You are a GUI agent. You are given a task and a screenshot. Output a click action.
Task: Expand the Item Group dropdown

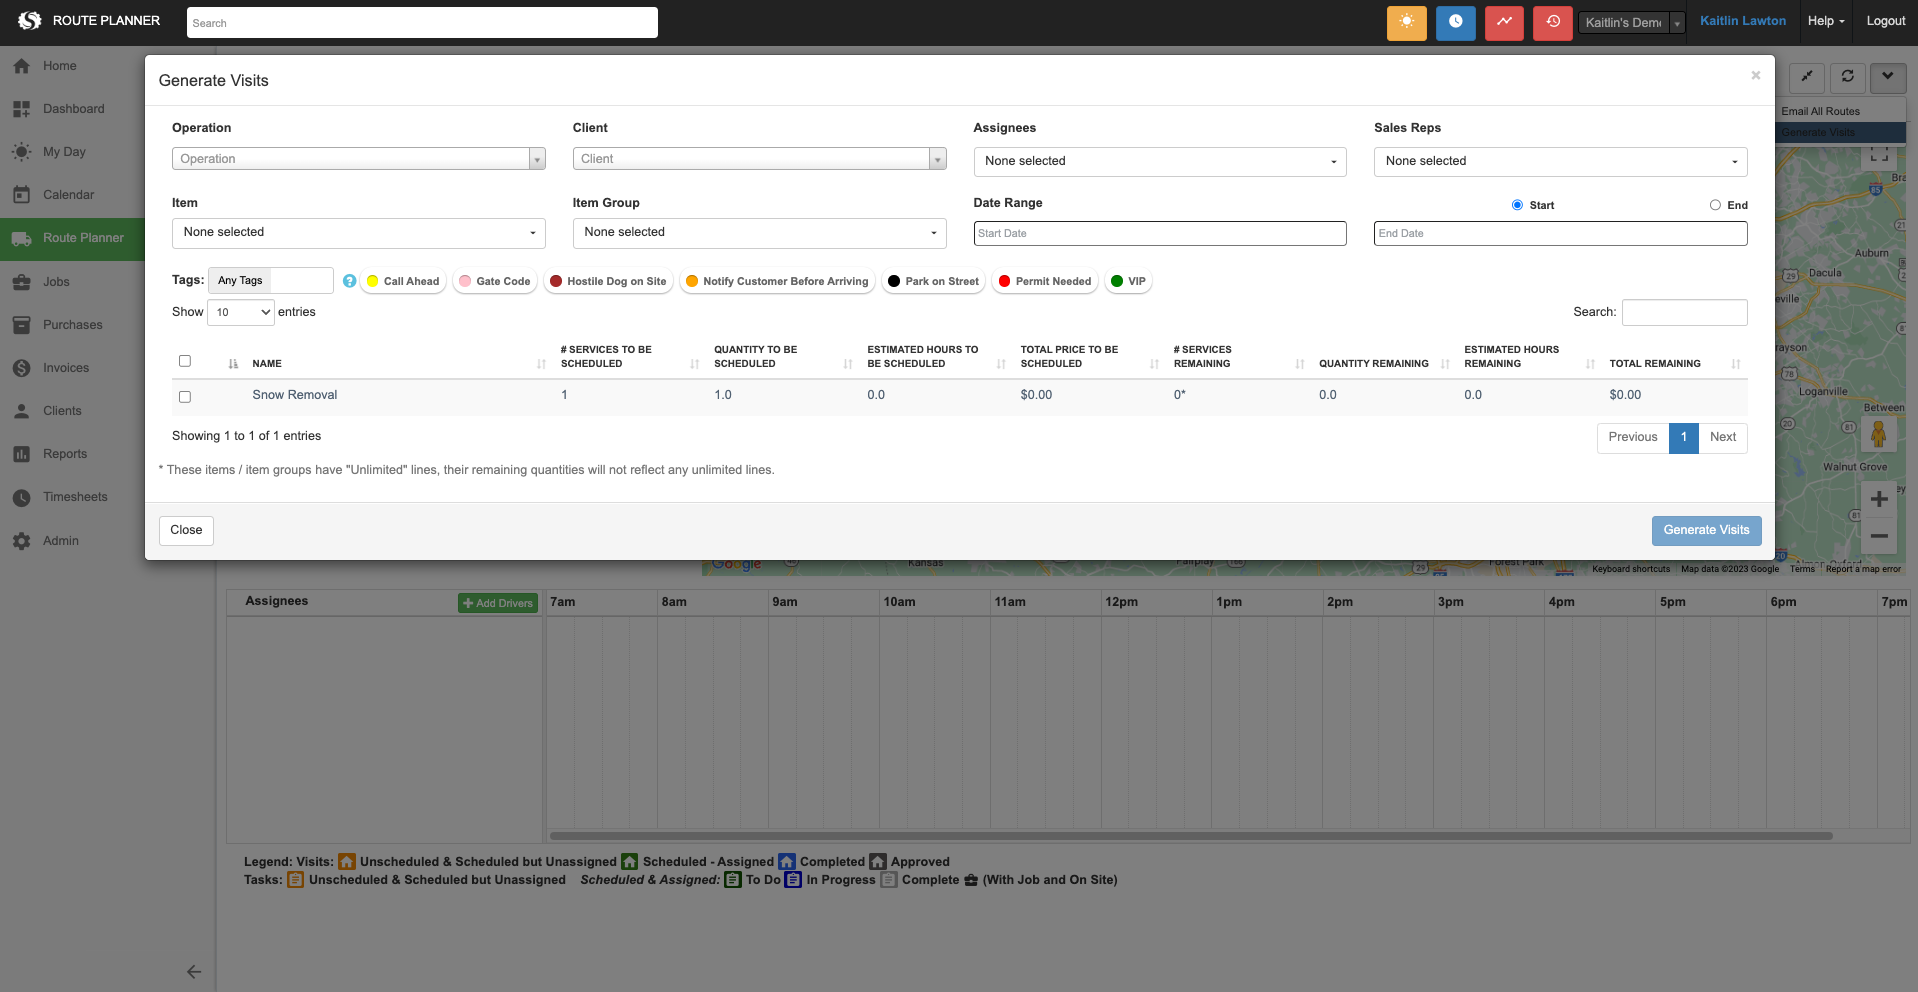pos(759,232)
